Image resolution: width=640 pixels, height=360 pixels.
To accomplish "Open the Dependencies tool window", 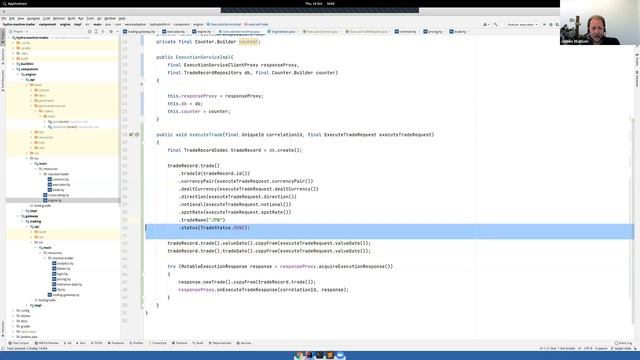I will tap(220, 343).
